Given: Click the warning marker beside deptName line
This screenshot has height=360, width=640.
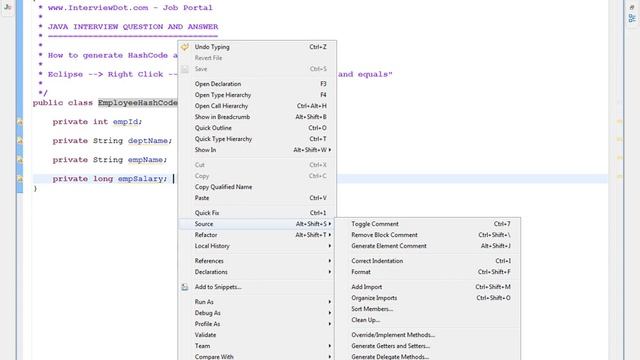Looking at the screenshot, I should 20,140.
